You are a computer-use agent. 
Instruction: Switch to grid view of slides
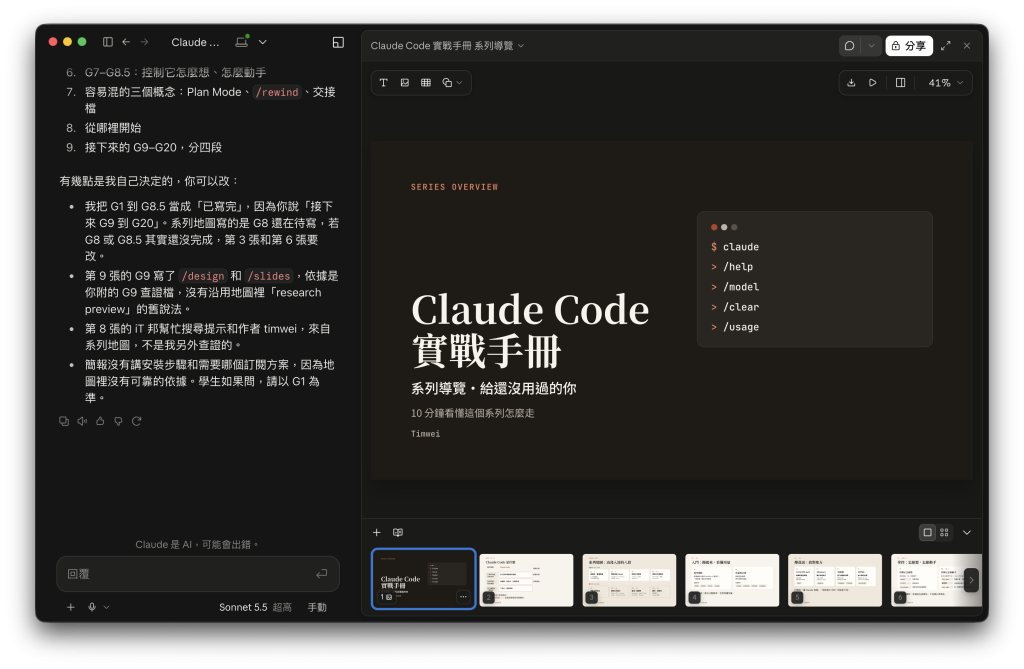click(944, 532)
